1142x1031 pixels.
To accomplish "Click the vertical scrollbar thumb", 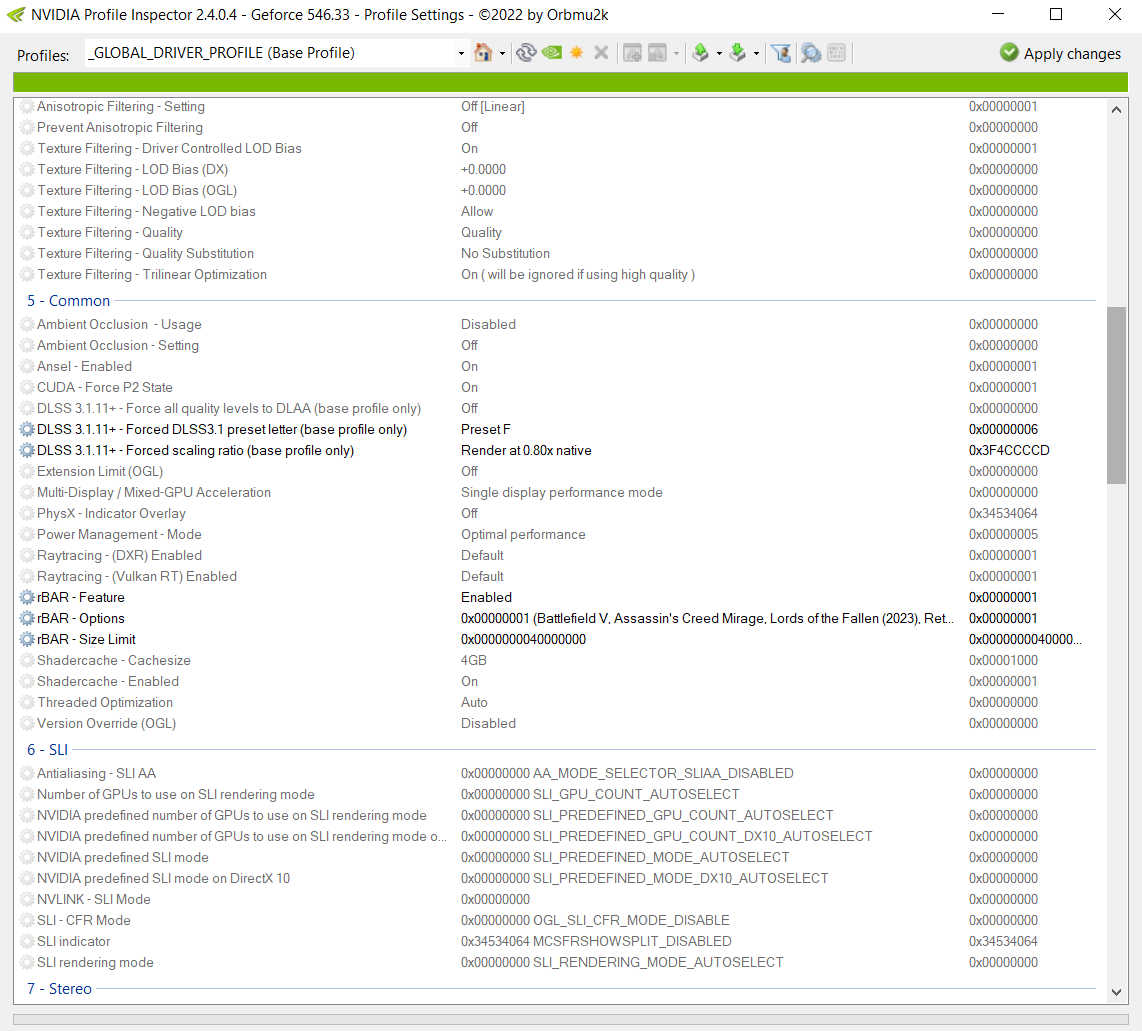I will [1116, 395].
